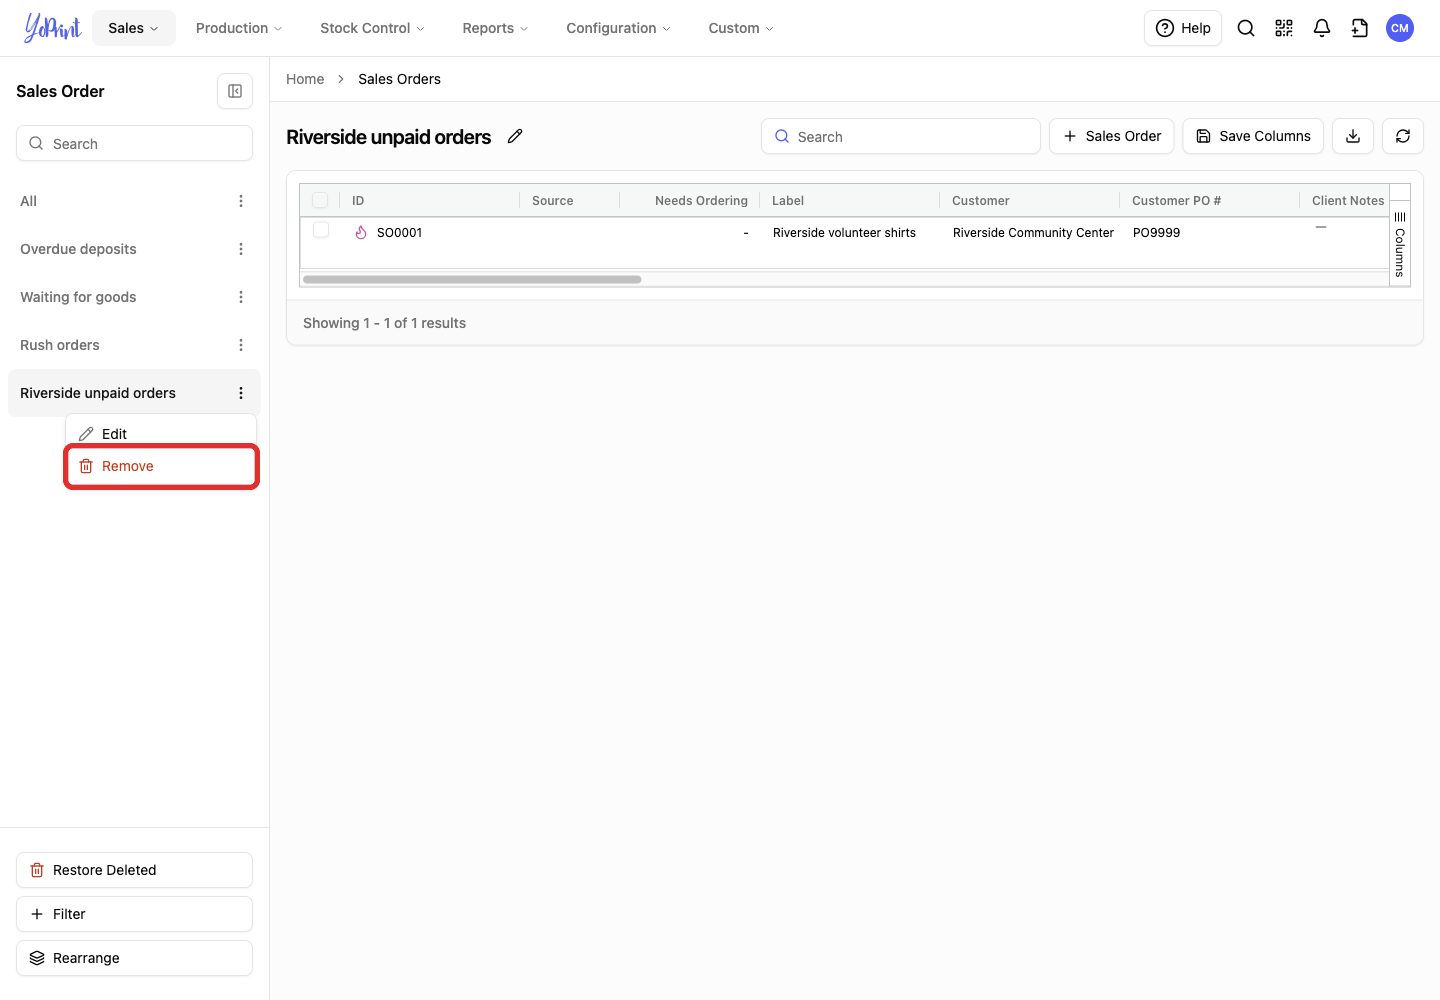Select the Overdue deposits saved view
Viewport: 1440px width, 1000px height.
point(78,249)
